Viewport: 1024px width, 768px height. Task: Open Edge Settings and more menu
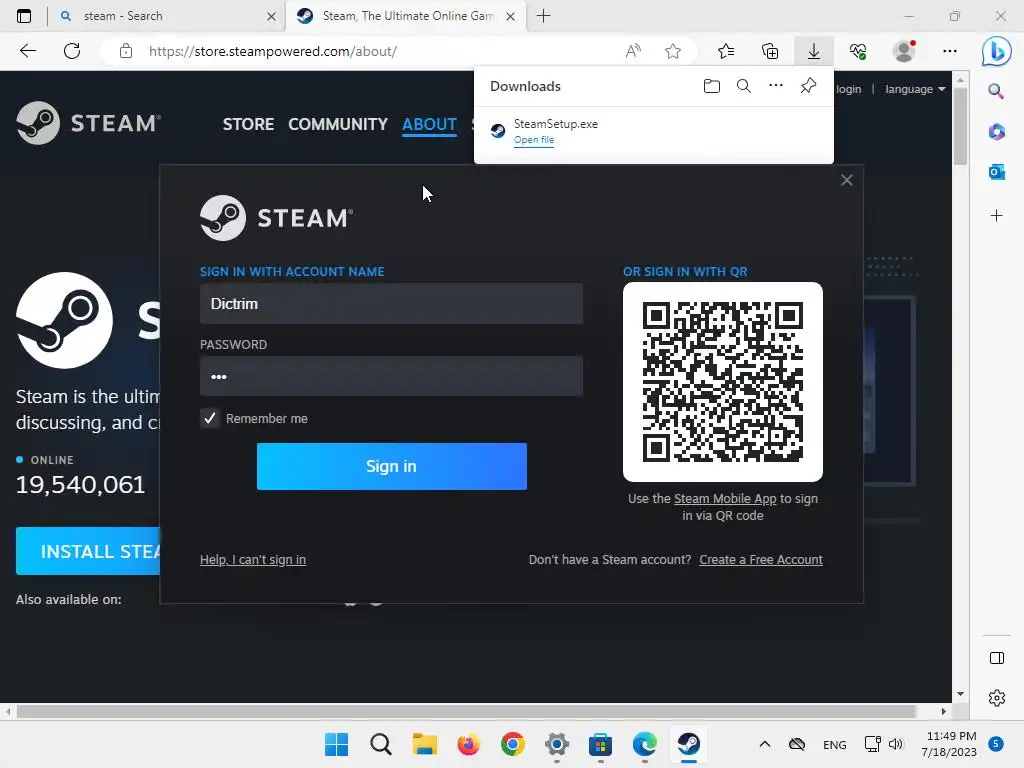tap(950, 51)
